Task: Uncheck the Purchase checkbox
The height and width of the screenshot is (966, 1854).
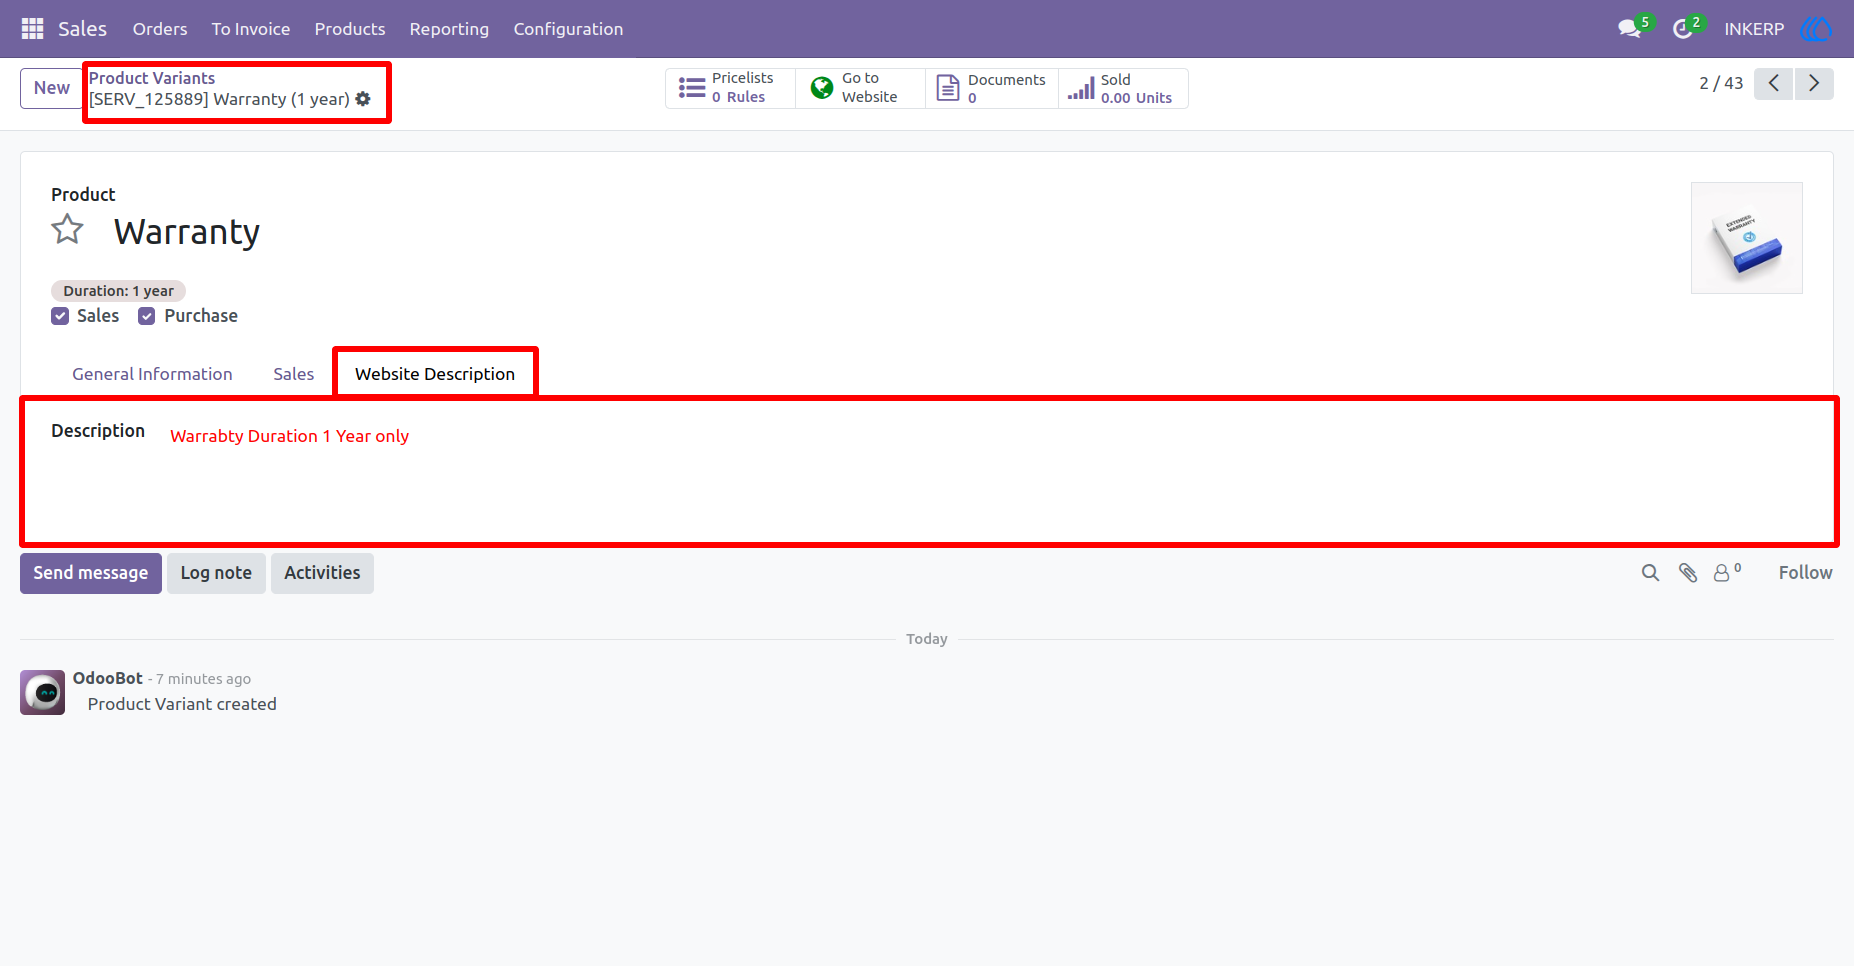Action: click(x=147, y=316)
